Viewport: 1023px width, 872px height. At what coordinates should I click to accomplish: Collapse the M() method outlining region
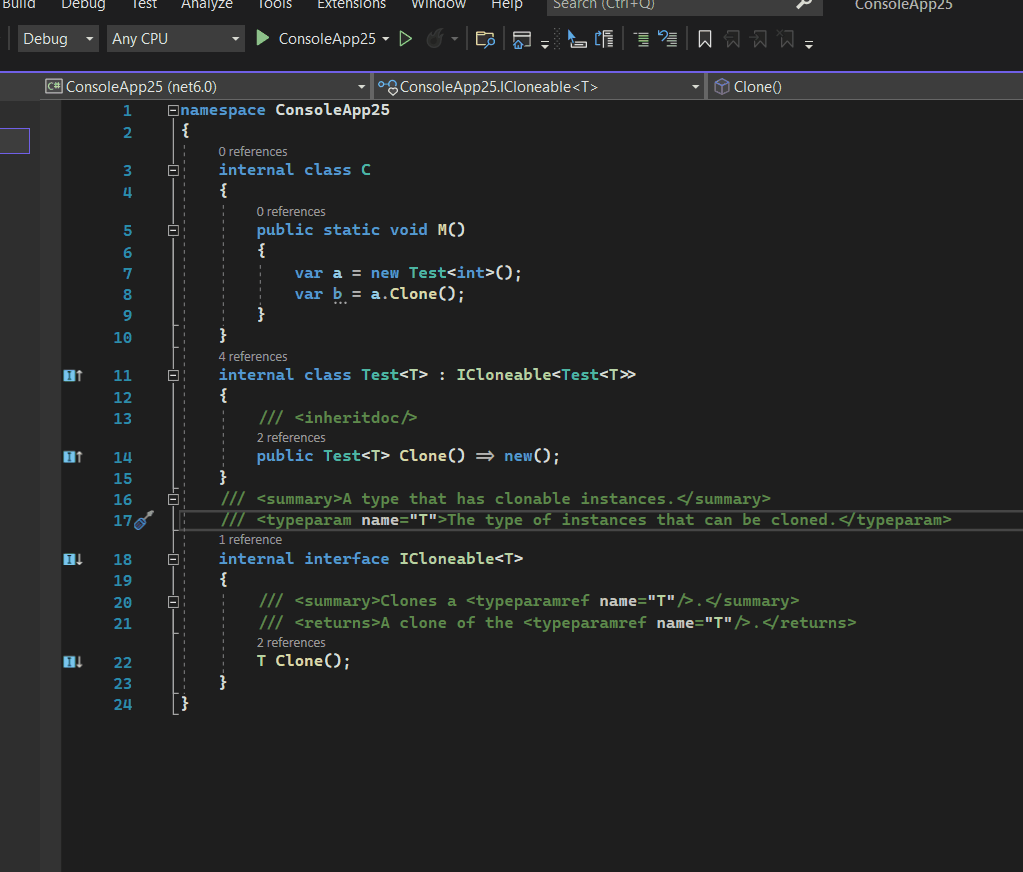tap(173, 230)
